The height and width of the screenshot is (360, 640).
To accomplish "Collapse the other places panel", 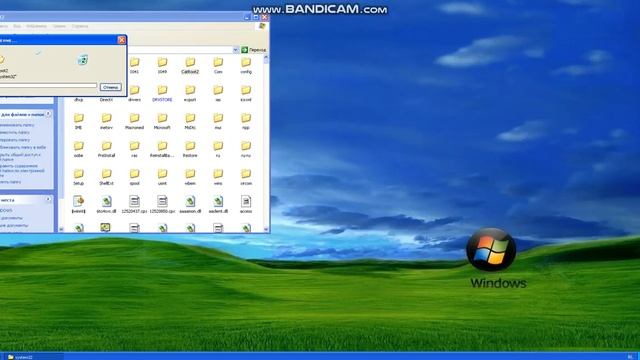I will click(x=48, y=199).
